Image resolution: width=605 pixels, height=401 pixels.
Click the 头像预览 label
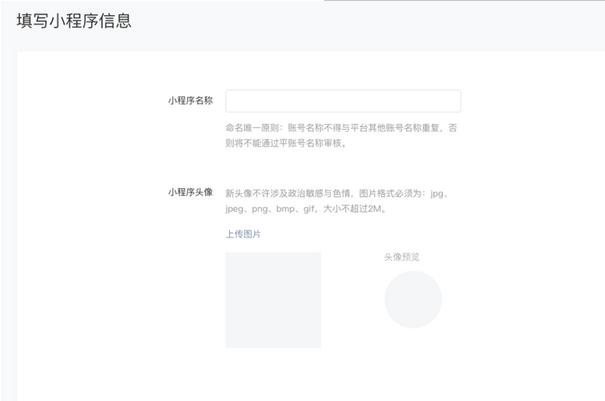pos(401,257)
